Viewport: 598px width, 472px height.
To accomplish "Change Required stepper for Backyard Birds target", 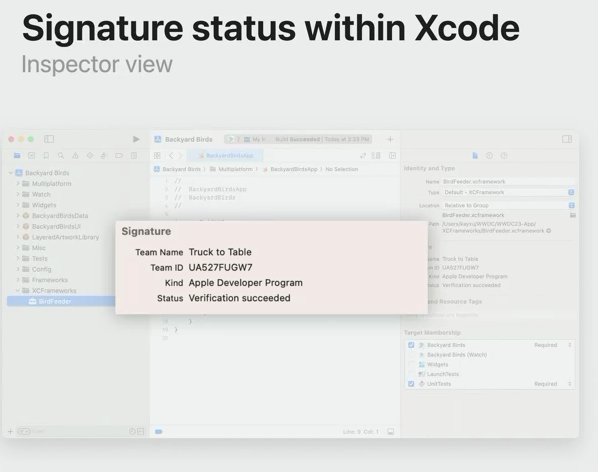I will 570,345.
